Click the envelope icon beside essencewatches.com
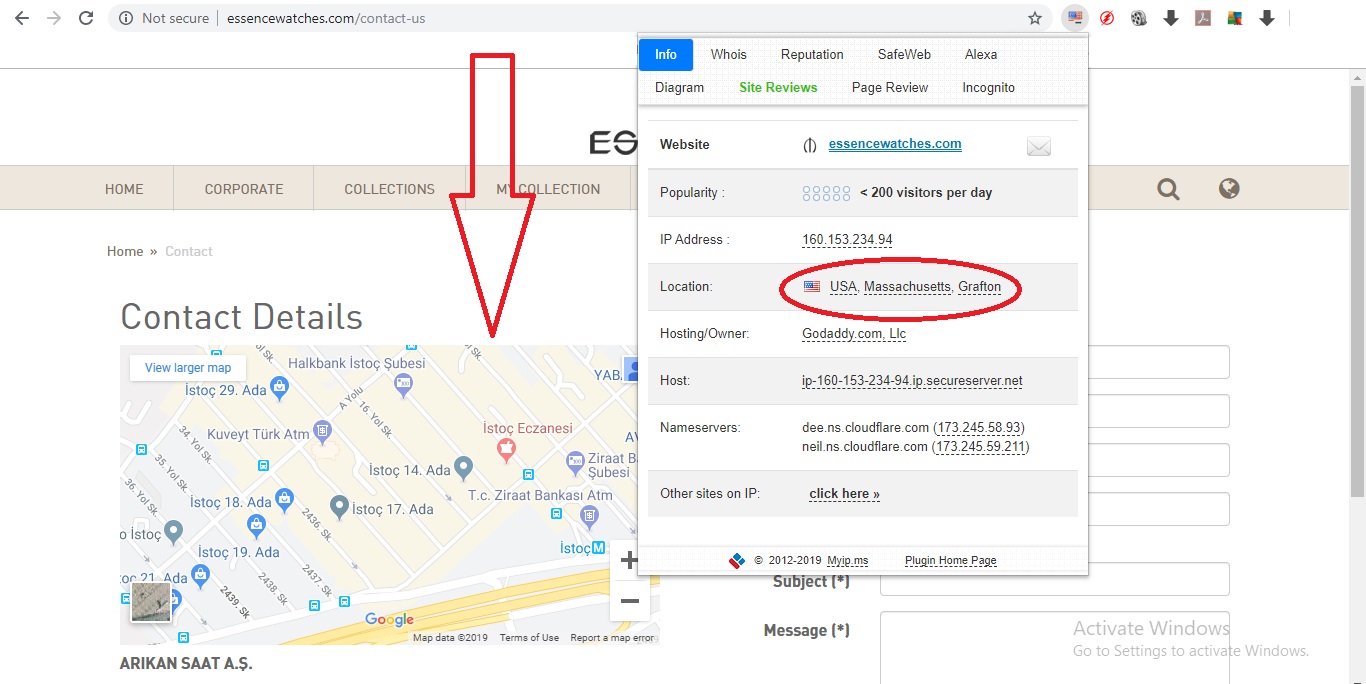Image resolution: width=1366 pixels, height=684 pixels. [1039, 147]
